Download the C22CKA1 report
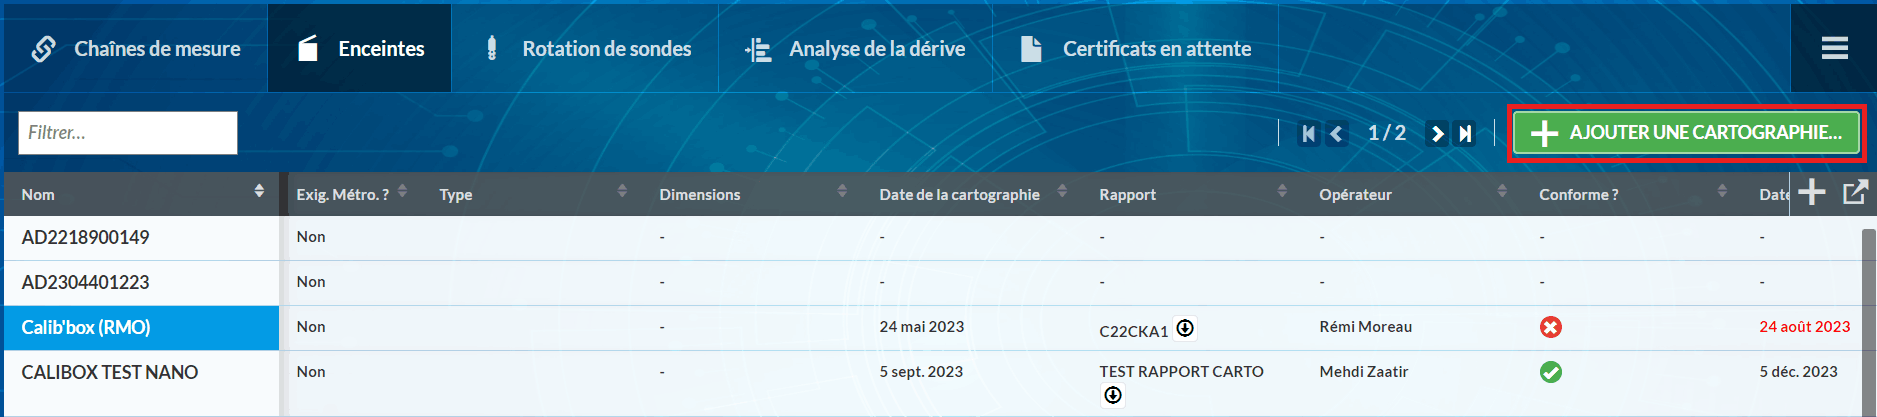Viewport: 1877px width, 417px height. tap(1185, 328)
